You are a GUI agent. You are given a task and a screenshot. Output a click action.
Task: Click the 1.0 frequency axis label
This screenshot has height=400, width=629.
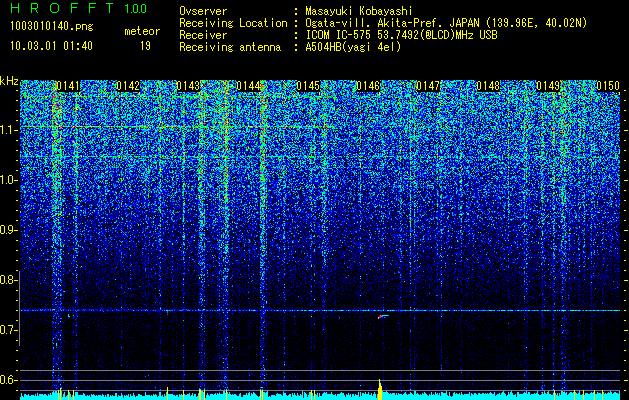click(8, 180)
